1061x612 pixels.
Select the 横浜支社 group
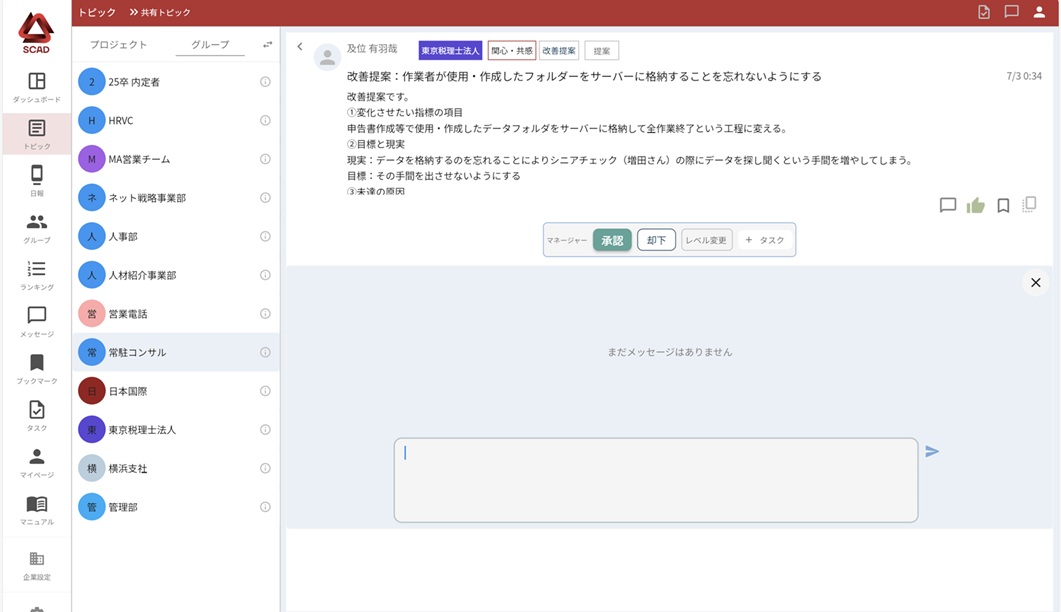(176, 468)
